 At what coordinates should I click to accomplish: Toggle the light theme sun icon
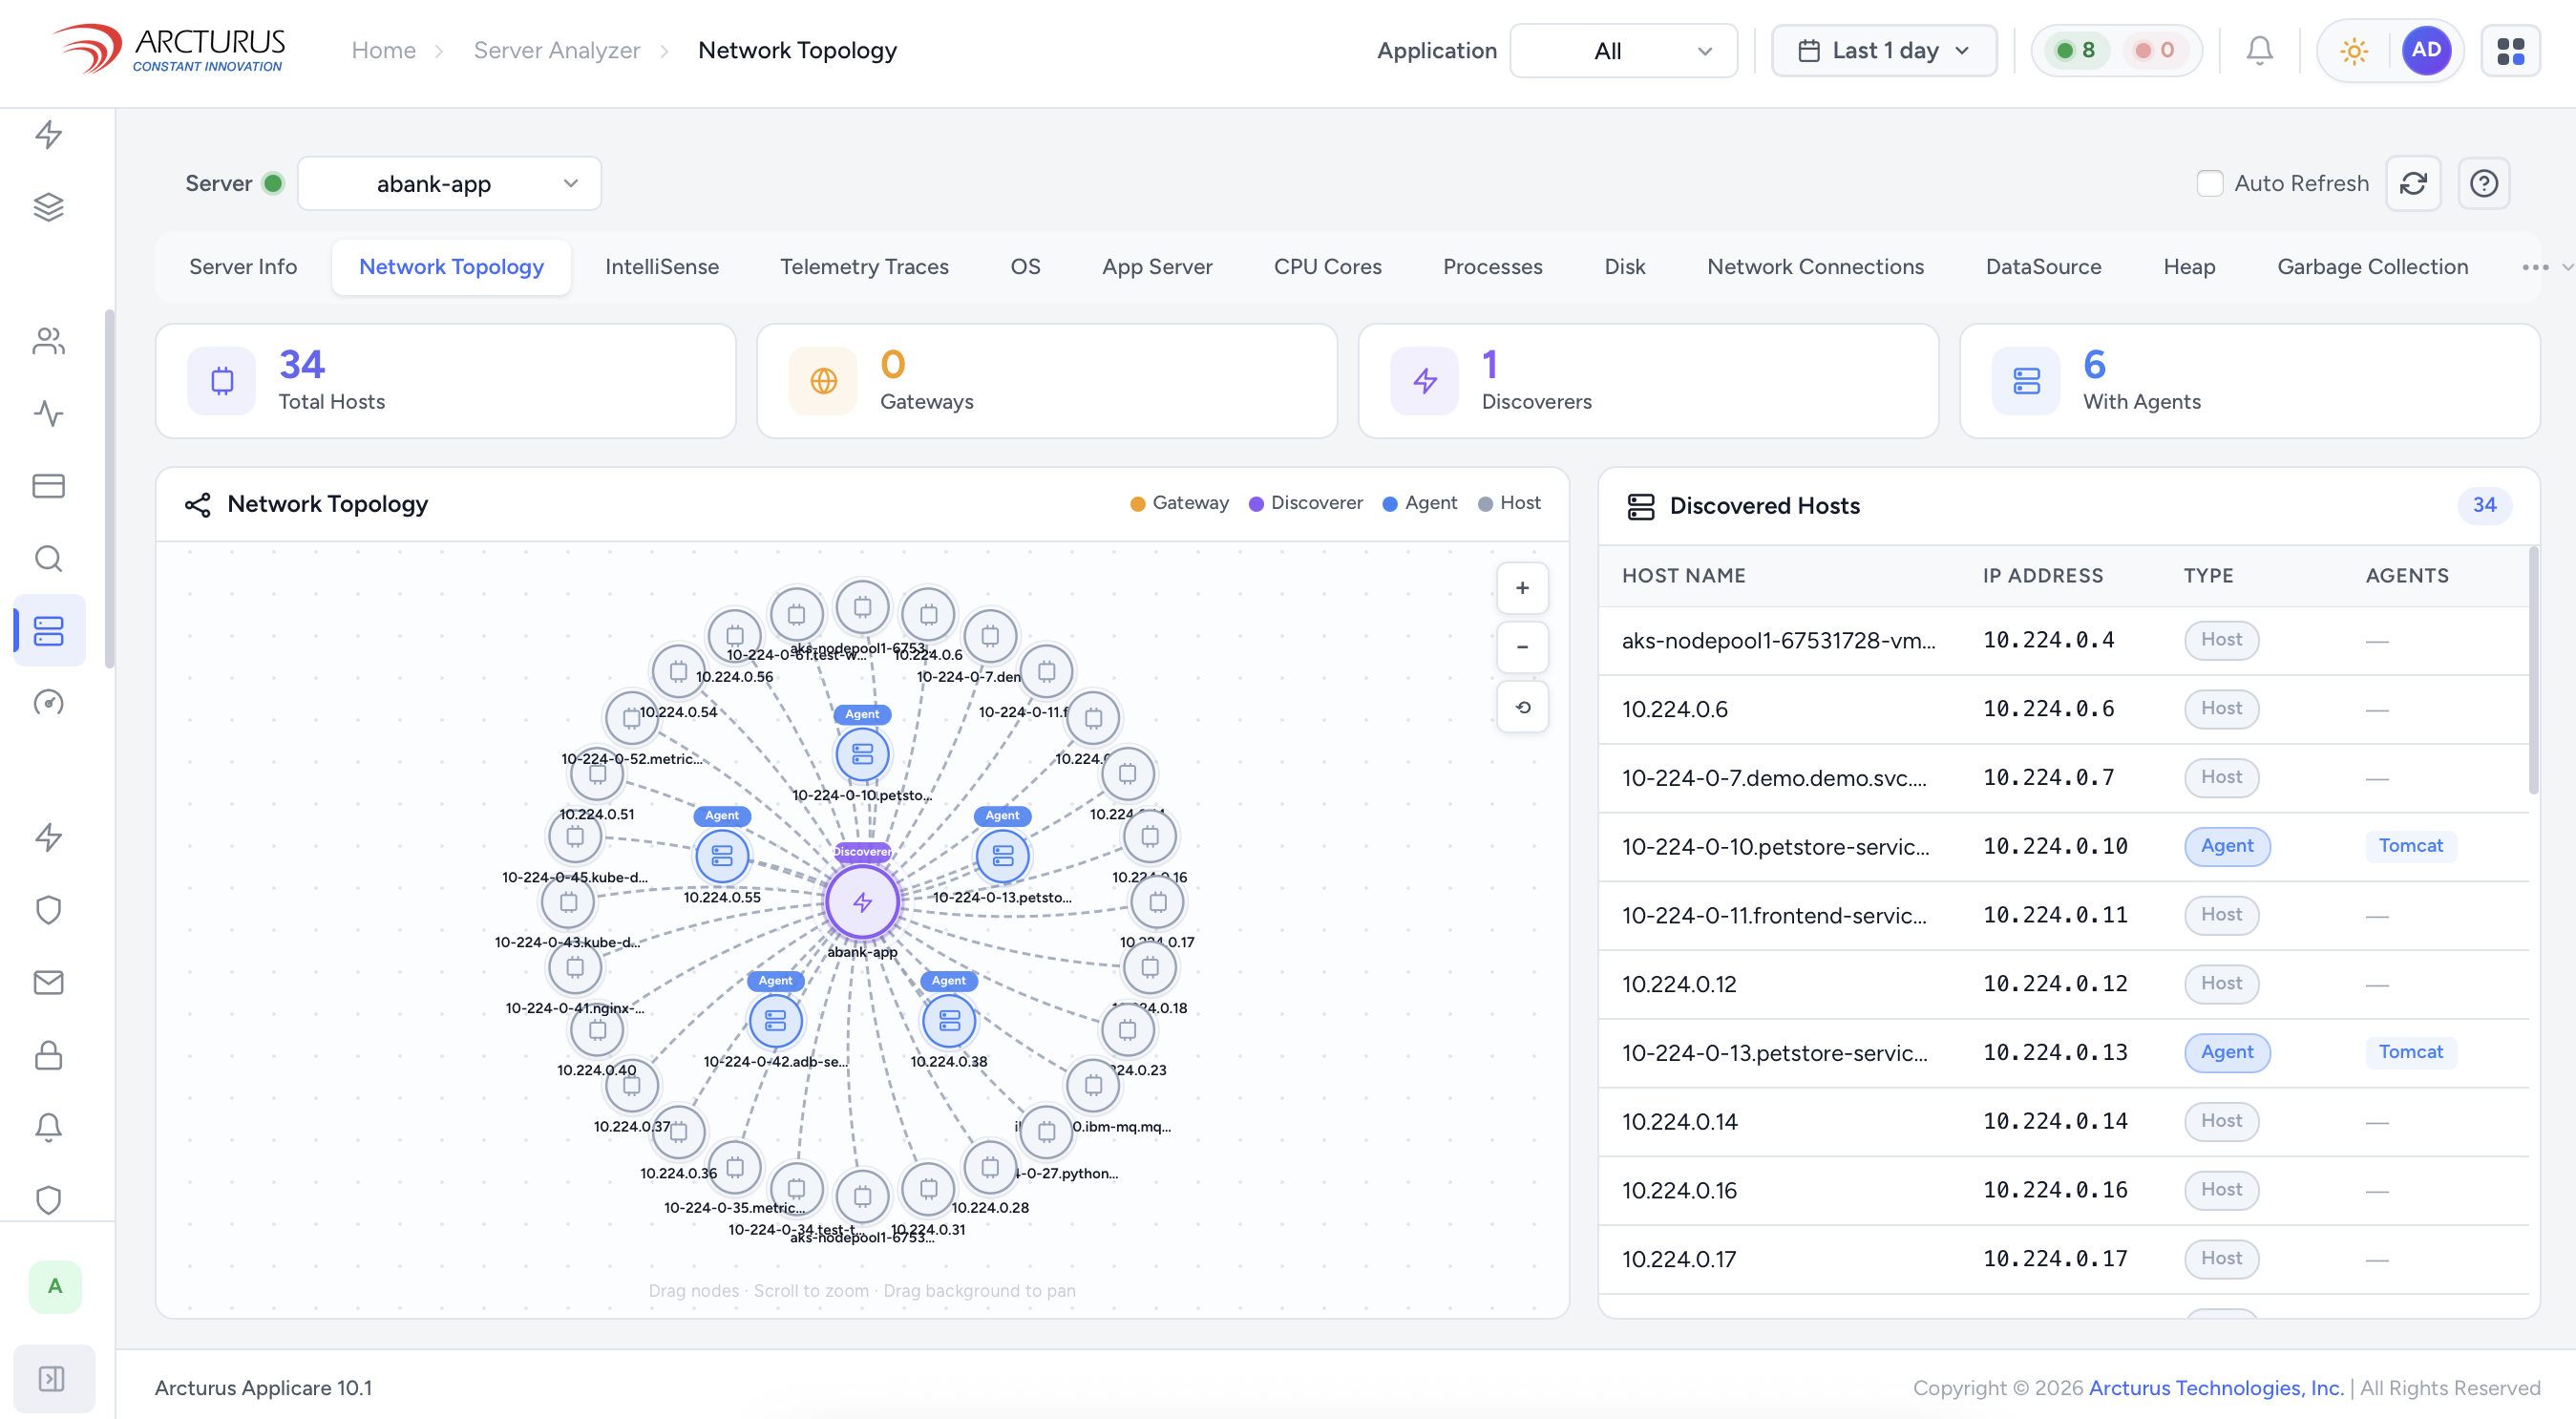tap(2353, 50)
